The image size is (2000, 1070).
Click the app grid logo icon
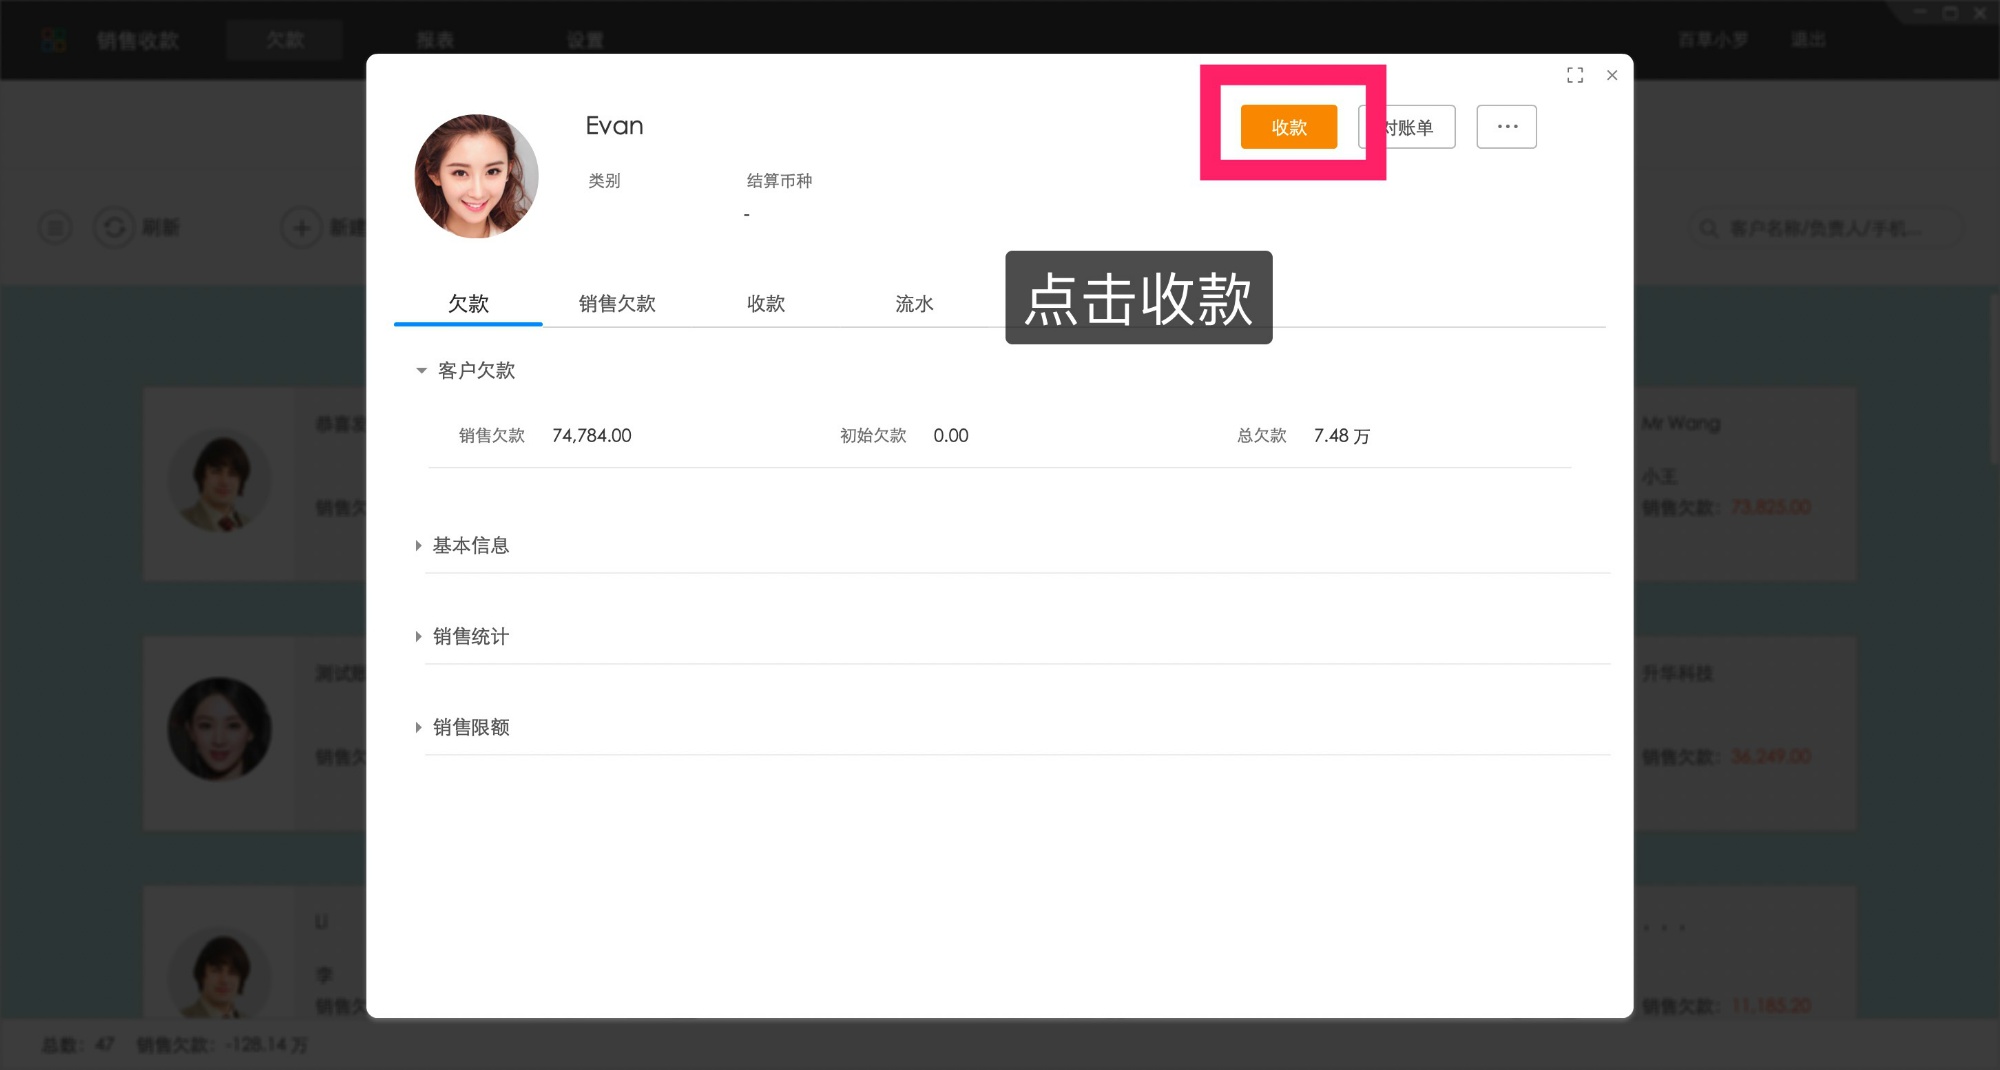coord(52,39)
